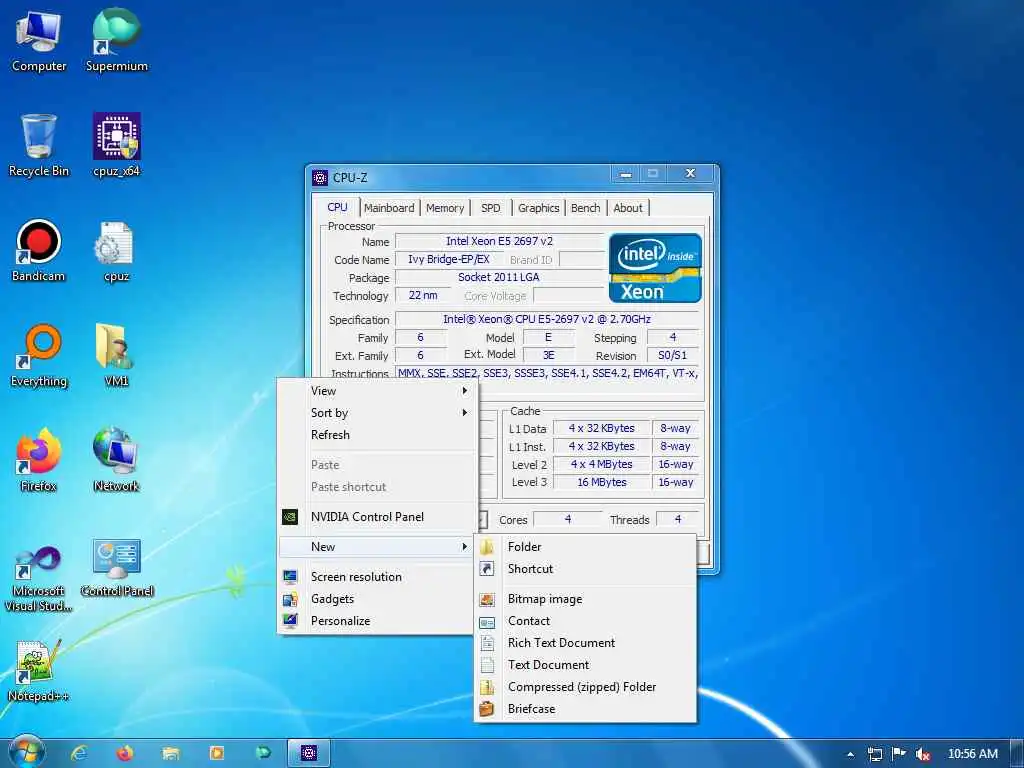This screenshot has height=768, width=1024.
Task: Open the Computer desktop icon
Action: (39, 42)
